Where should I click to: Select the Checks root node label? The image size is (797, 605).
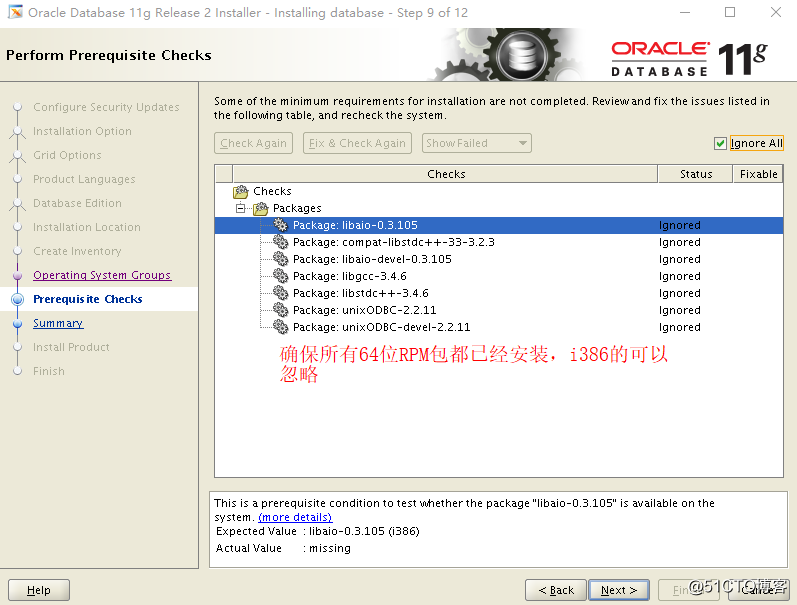tap(272, 191)
